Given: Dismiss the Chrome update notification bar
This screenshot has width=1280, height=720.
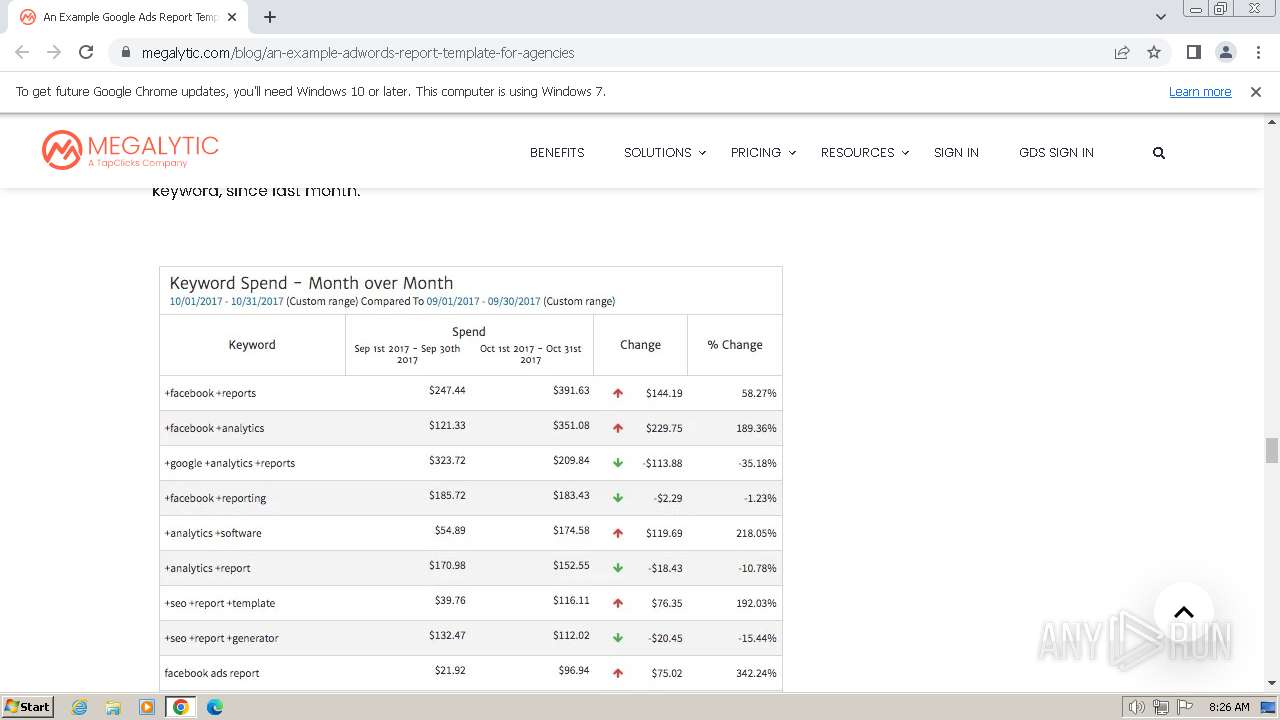Looking at the screenshot, I should point(1255,91).
